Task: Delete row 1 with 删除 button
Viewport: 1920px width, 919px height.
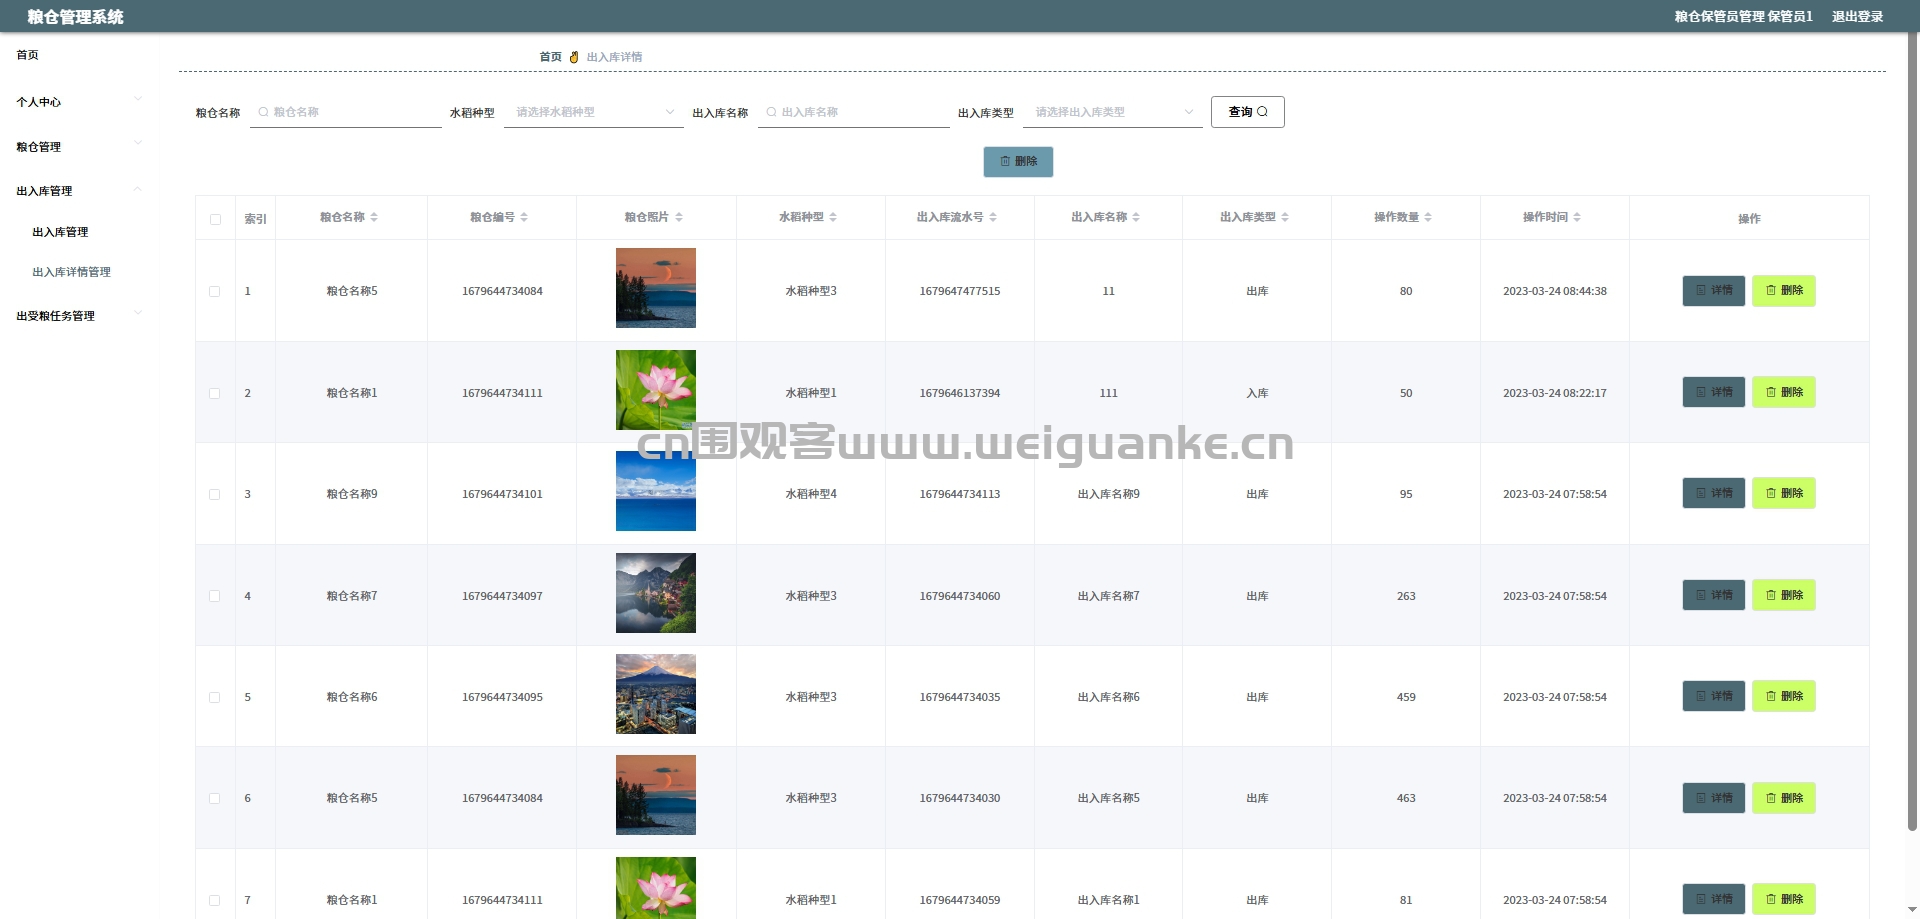Action: (1784, 291)
